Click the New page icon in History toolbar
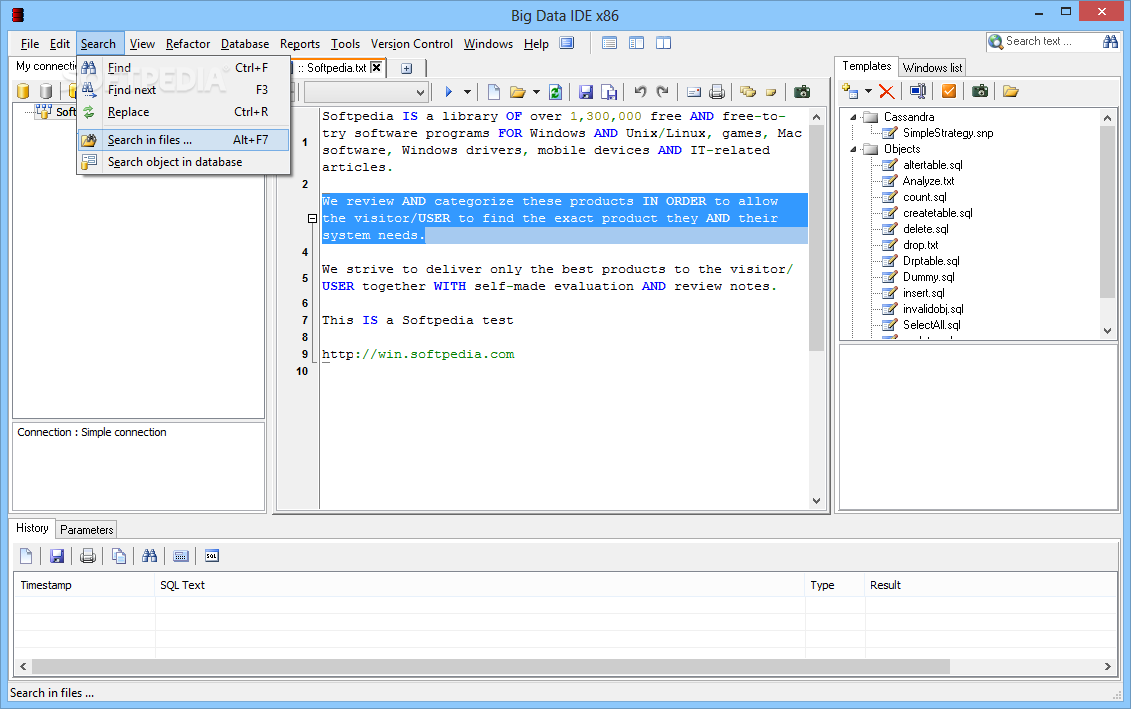 pyautogui.click(x=26, y=555)
